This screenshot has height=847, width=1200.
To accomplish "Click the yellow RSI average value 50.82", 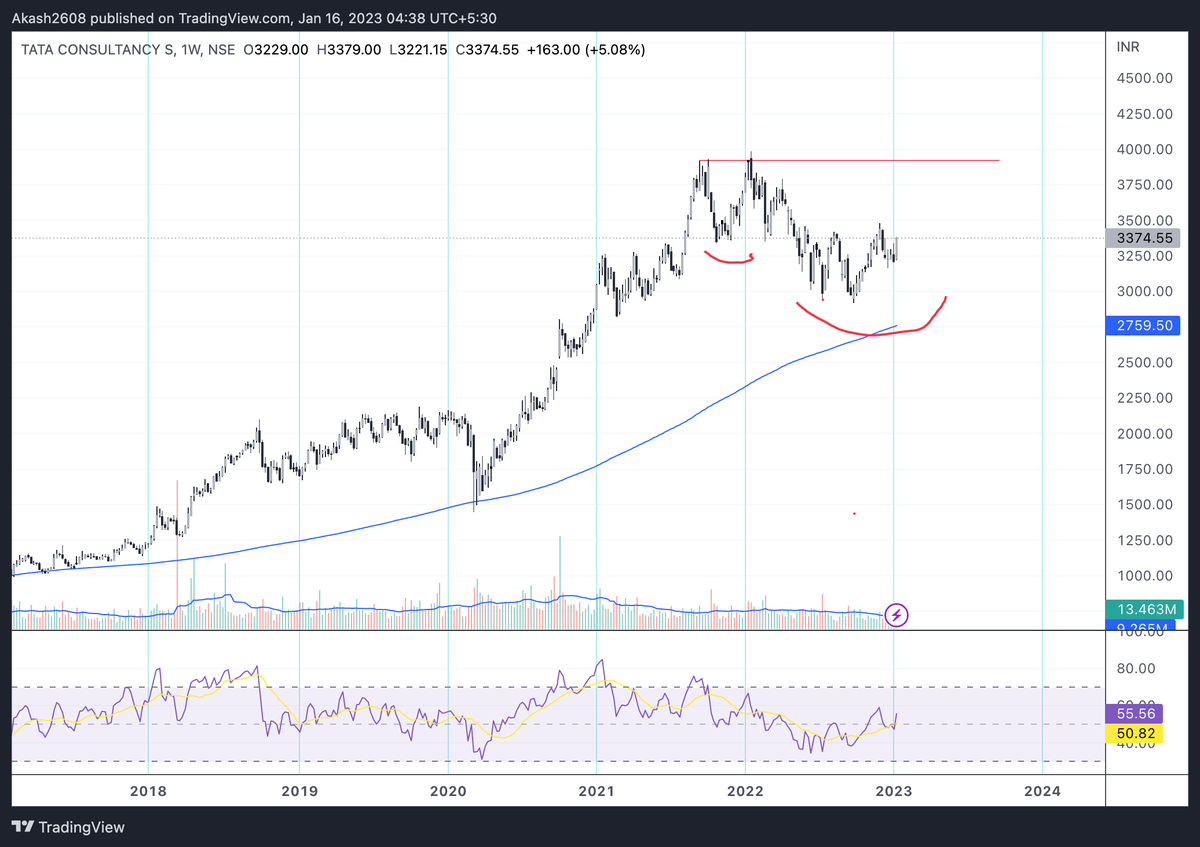I will (x=1135, y=733).
